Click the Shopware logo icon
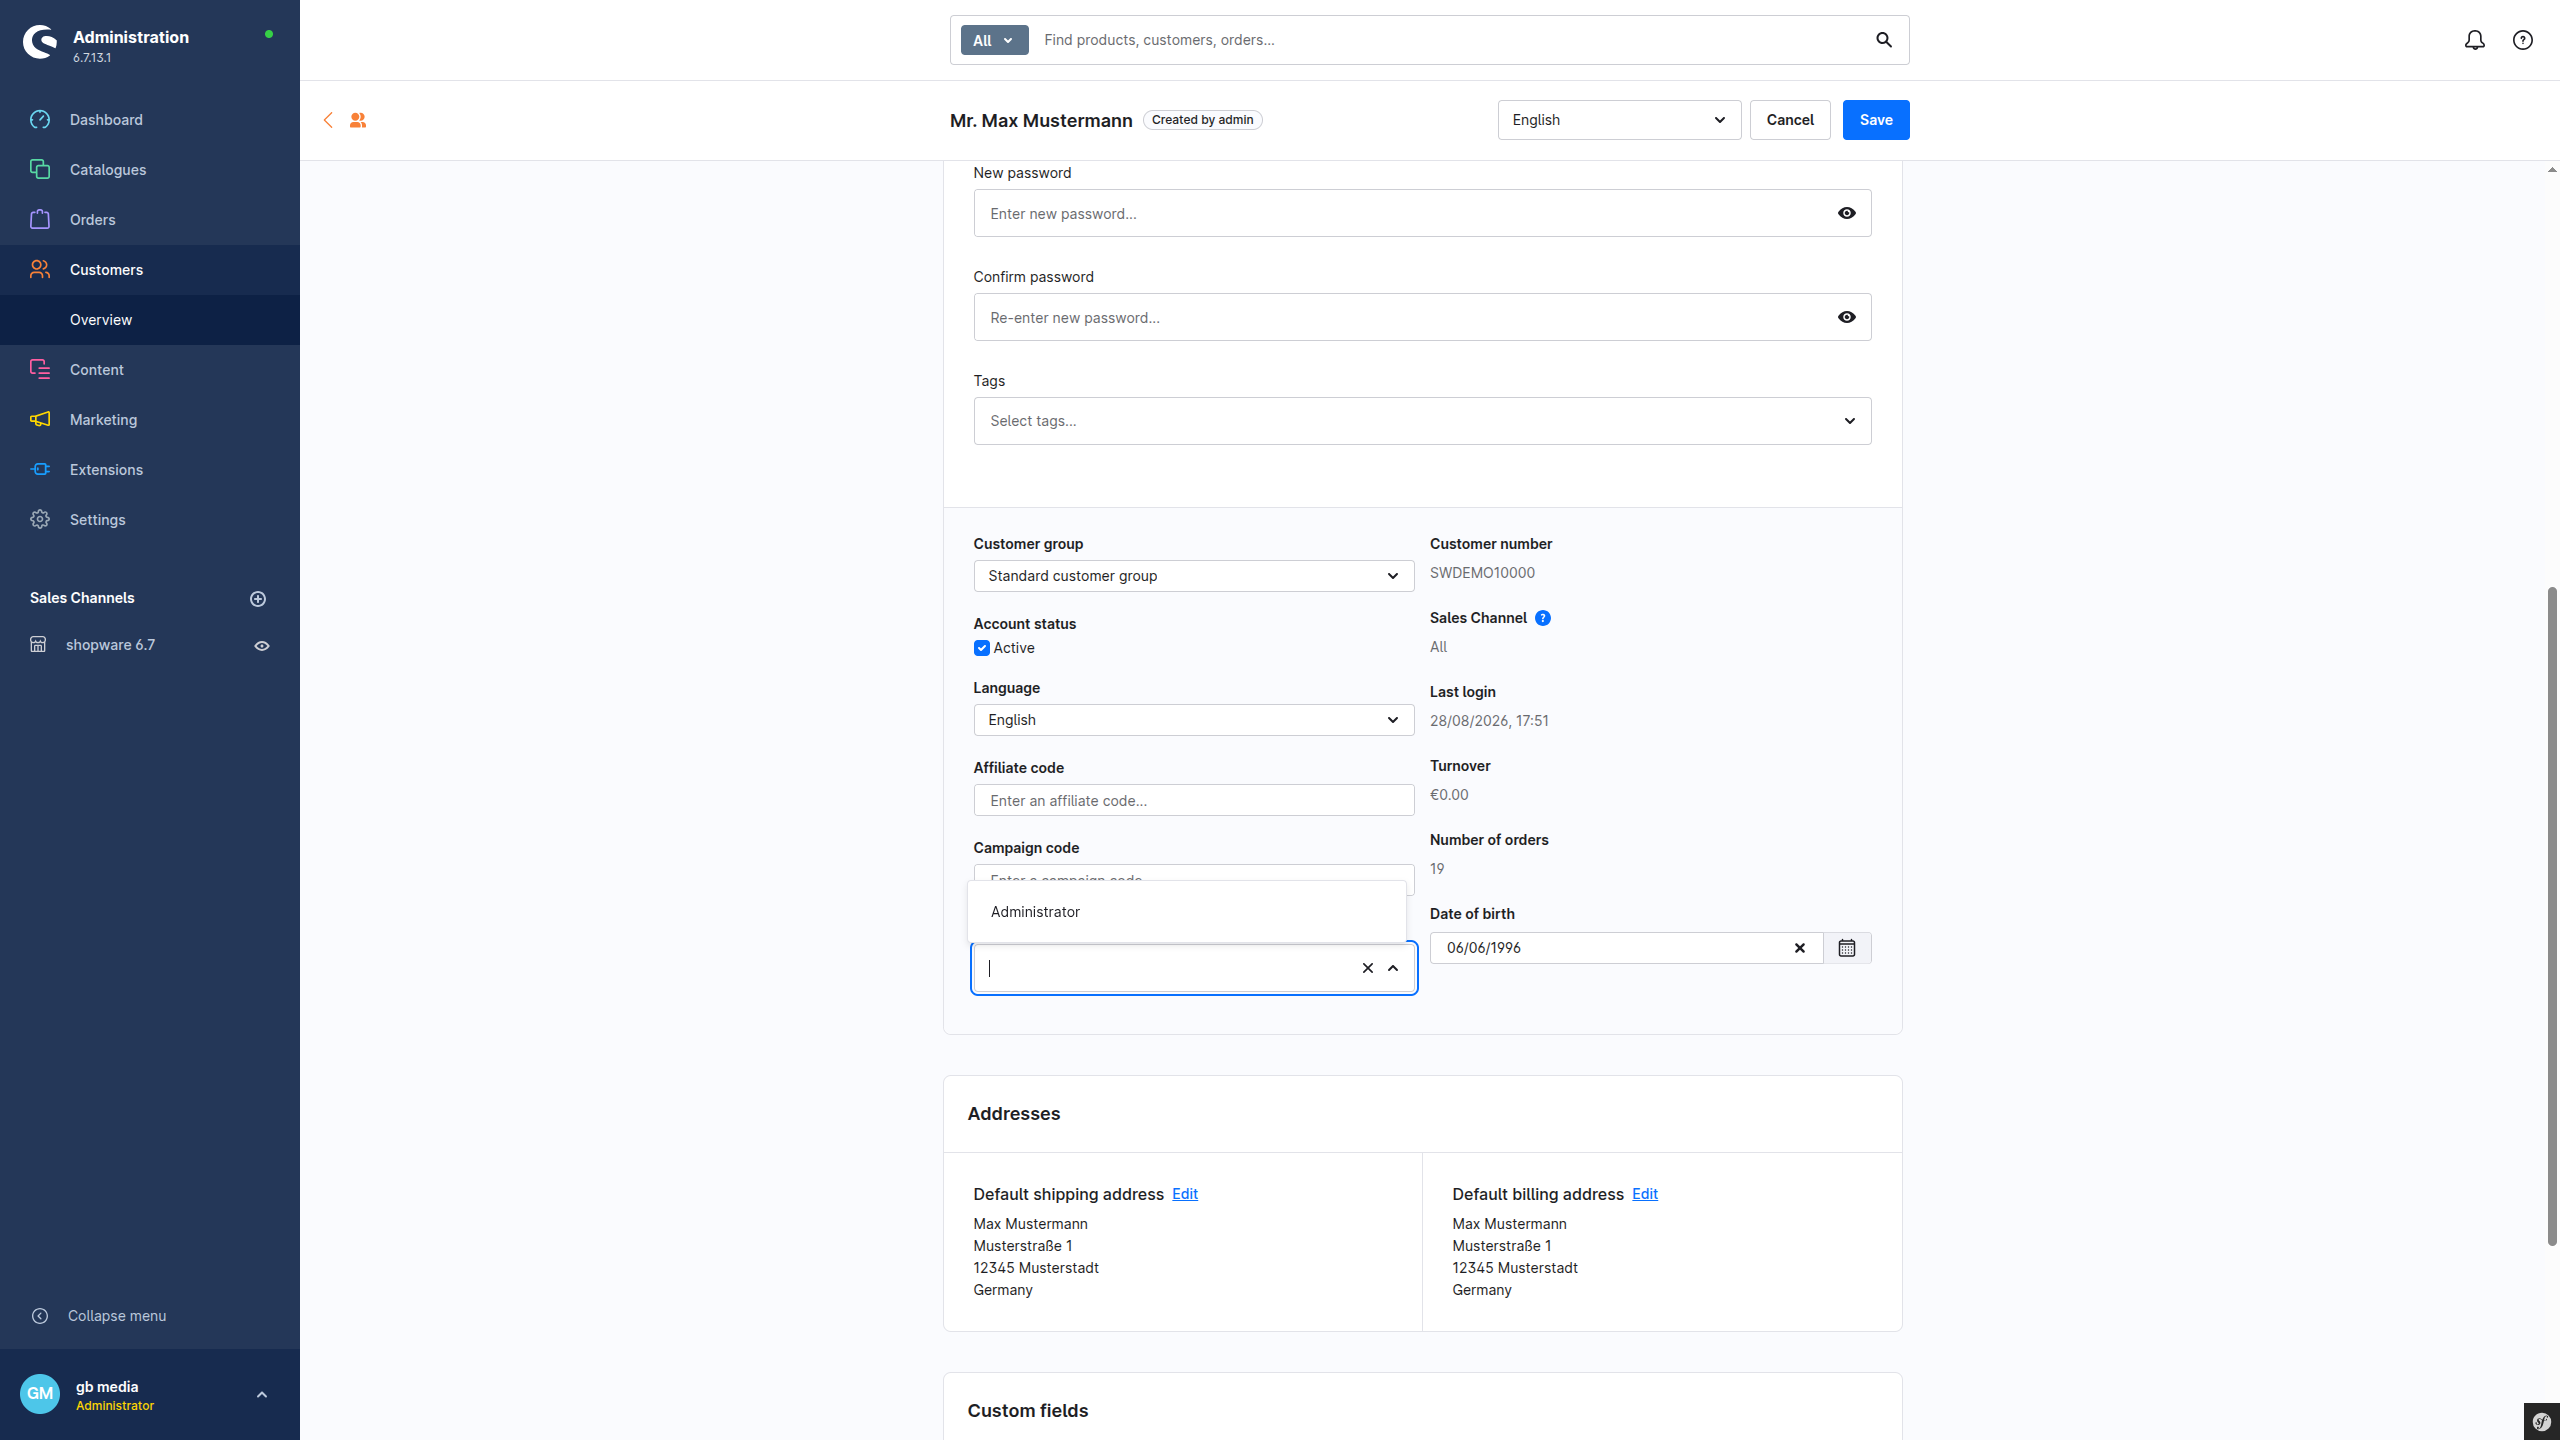2560x1440 pixels. (40, 42)
